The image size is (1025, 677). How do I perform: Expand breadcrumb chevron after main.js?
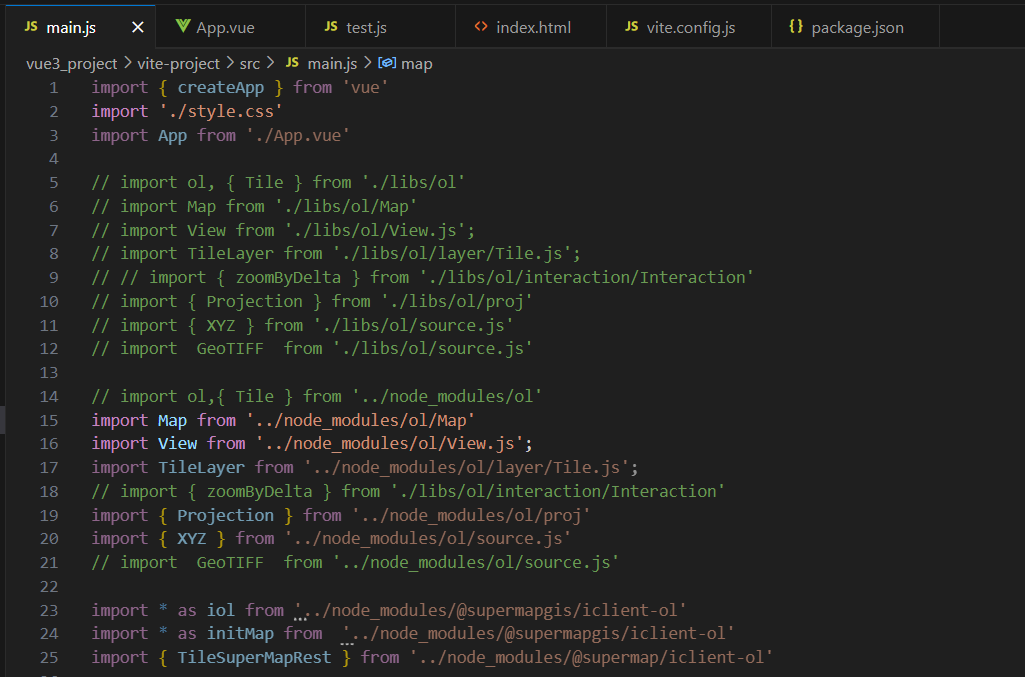pos(367,63)
